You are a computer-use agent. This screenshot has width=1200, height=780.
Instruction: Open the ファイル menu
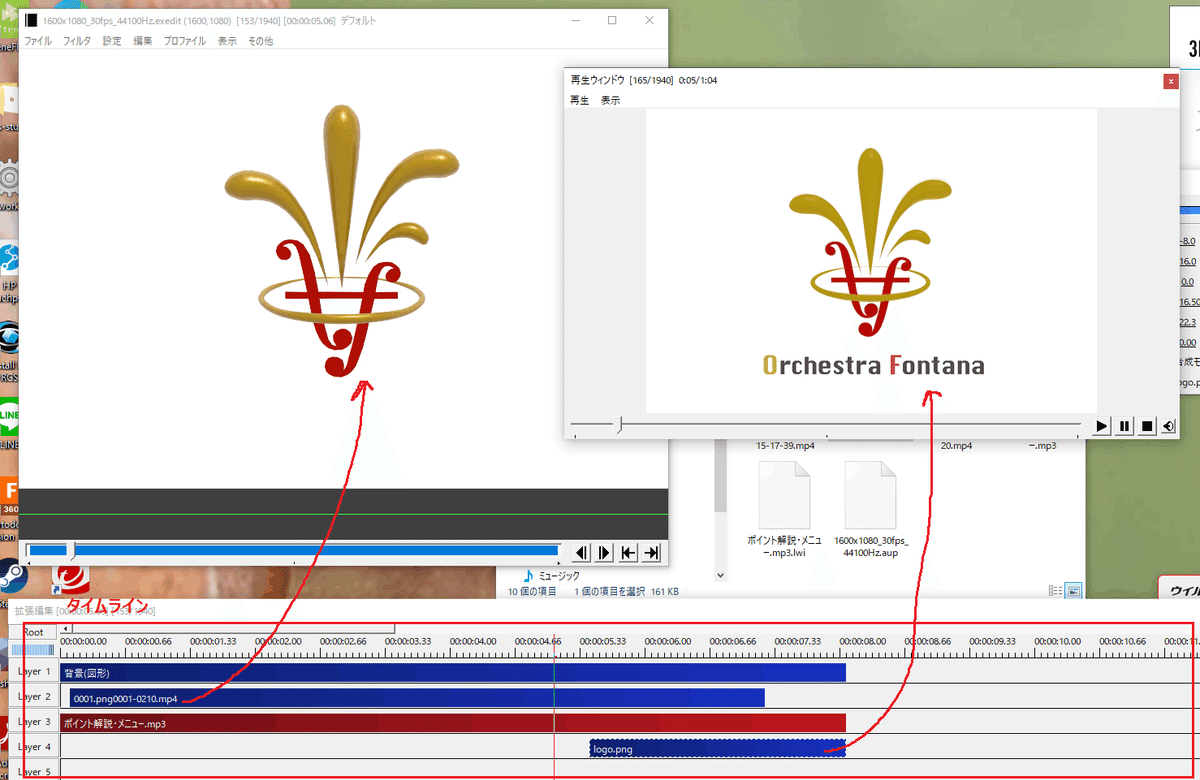pyautogui.click(x=37, y=41)
